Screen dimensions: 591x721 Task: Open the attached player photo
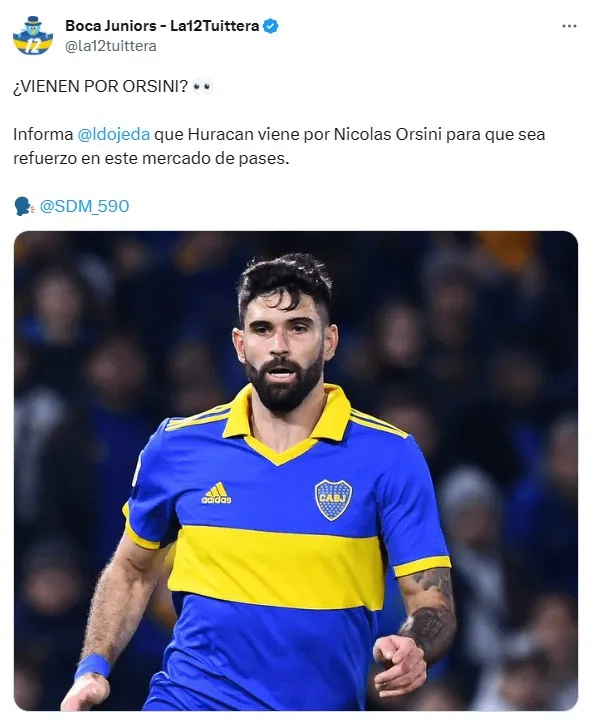pos(296,471)
